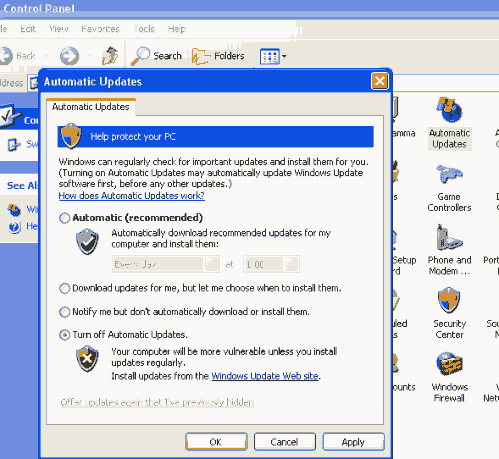The height and width of the screenshot is (459, 499).
Task: Click the Up folder toolbar icon
Action: tap(110, 56)
